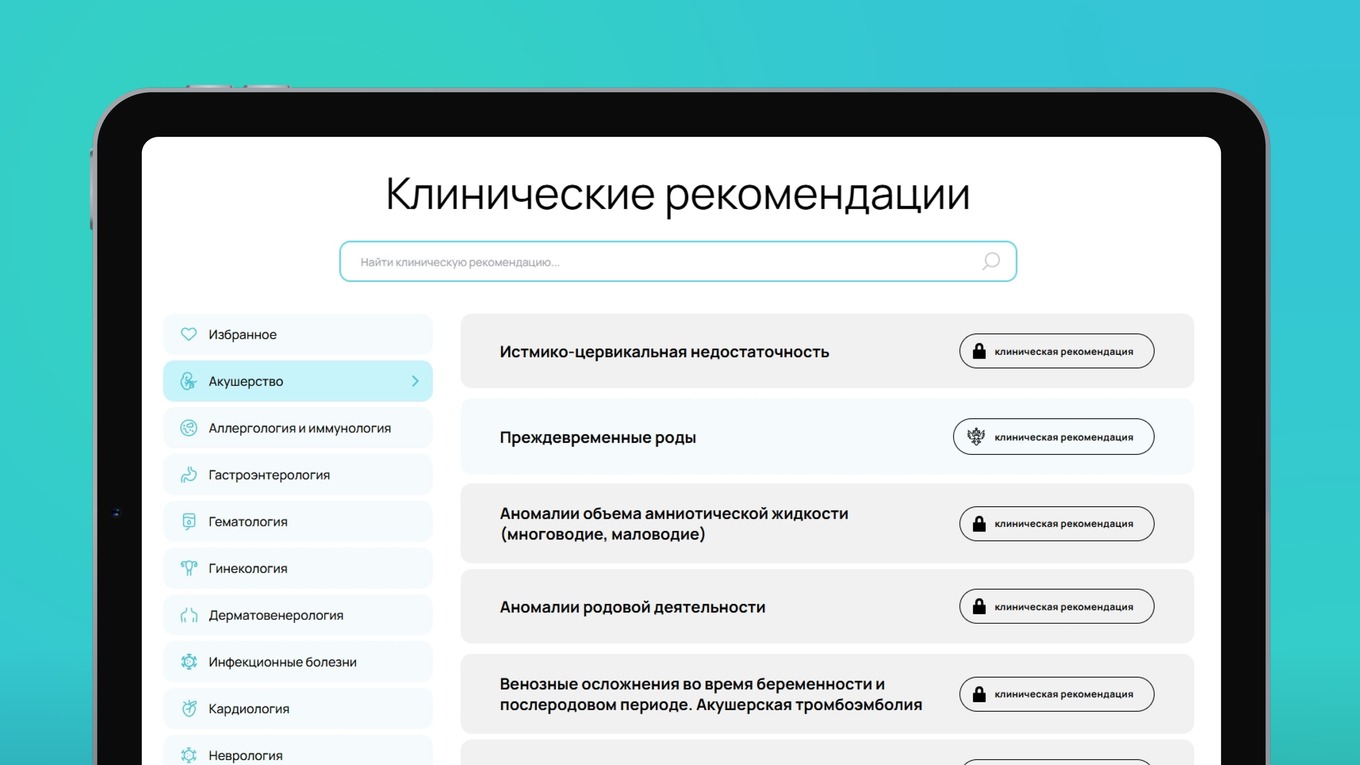
Task: Click the Клинические рекомендации page heading
Action: coord(678,193)
